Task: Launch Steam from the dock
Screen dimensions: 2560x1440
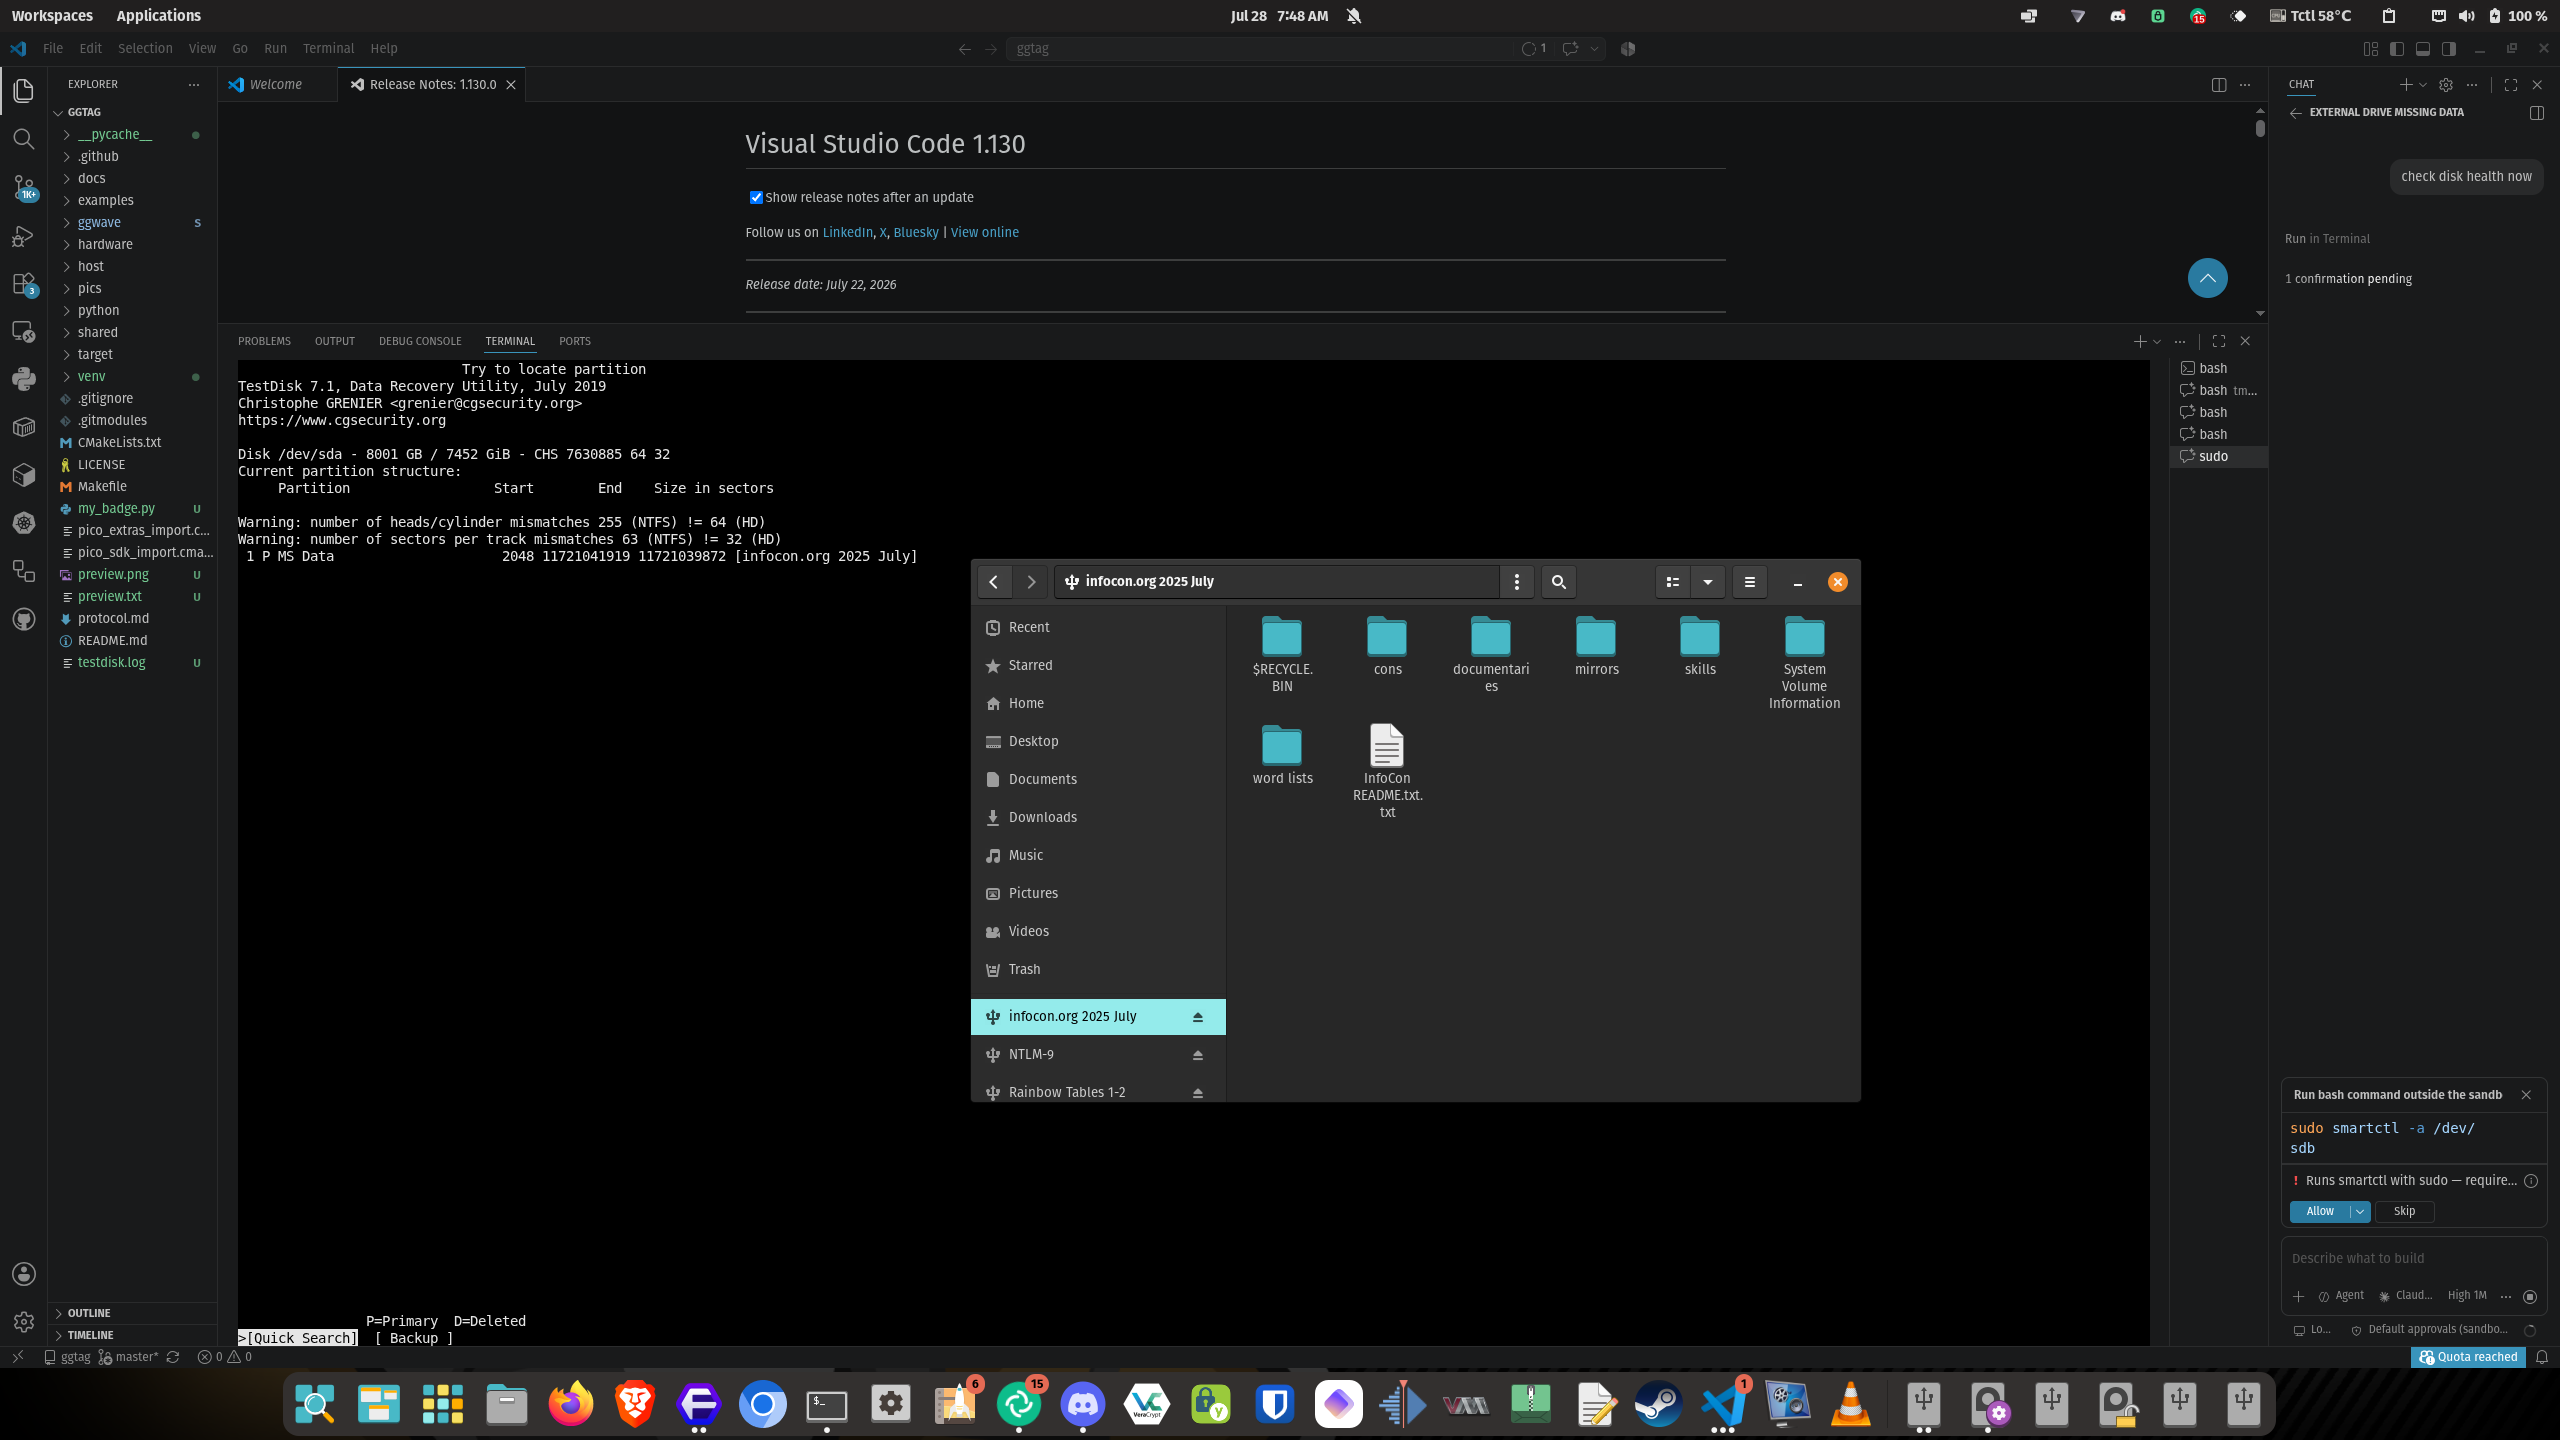Action: point(1659,1405)
